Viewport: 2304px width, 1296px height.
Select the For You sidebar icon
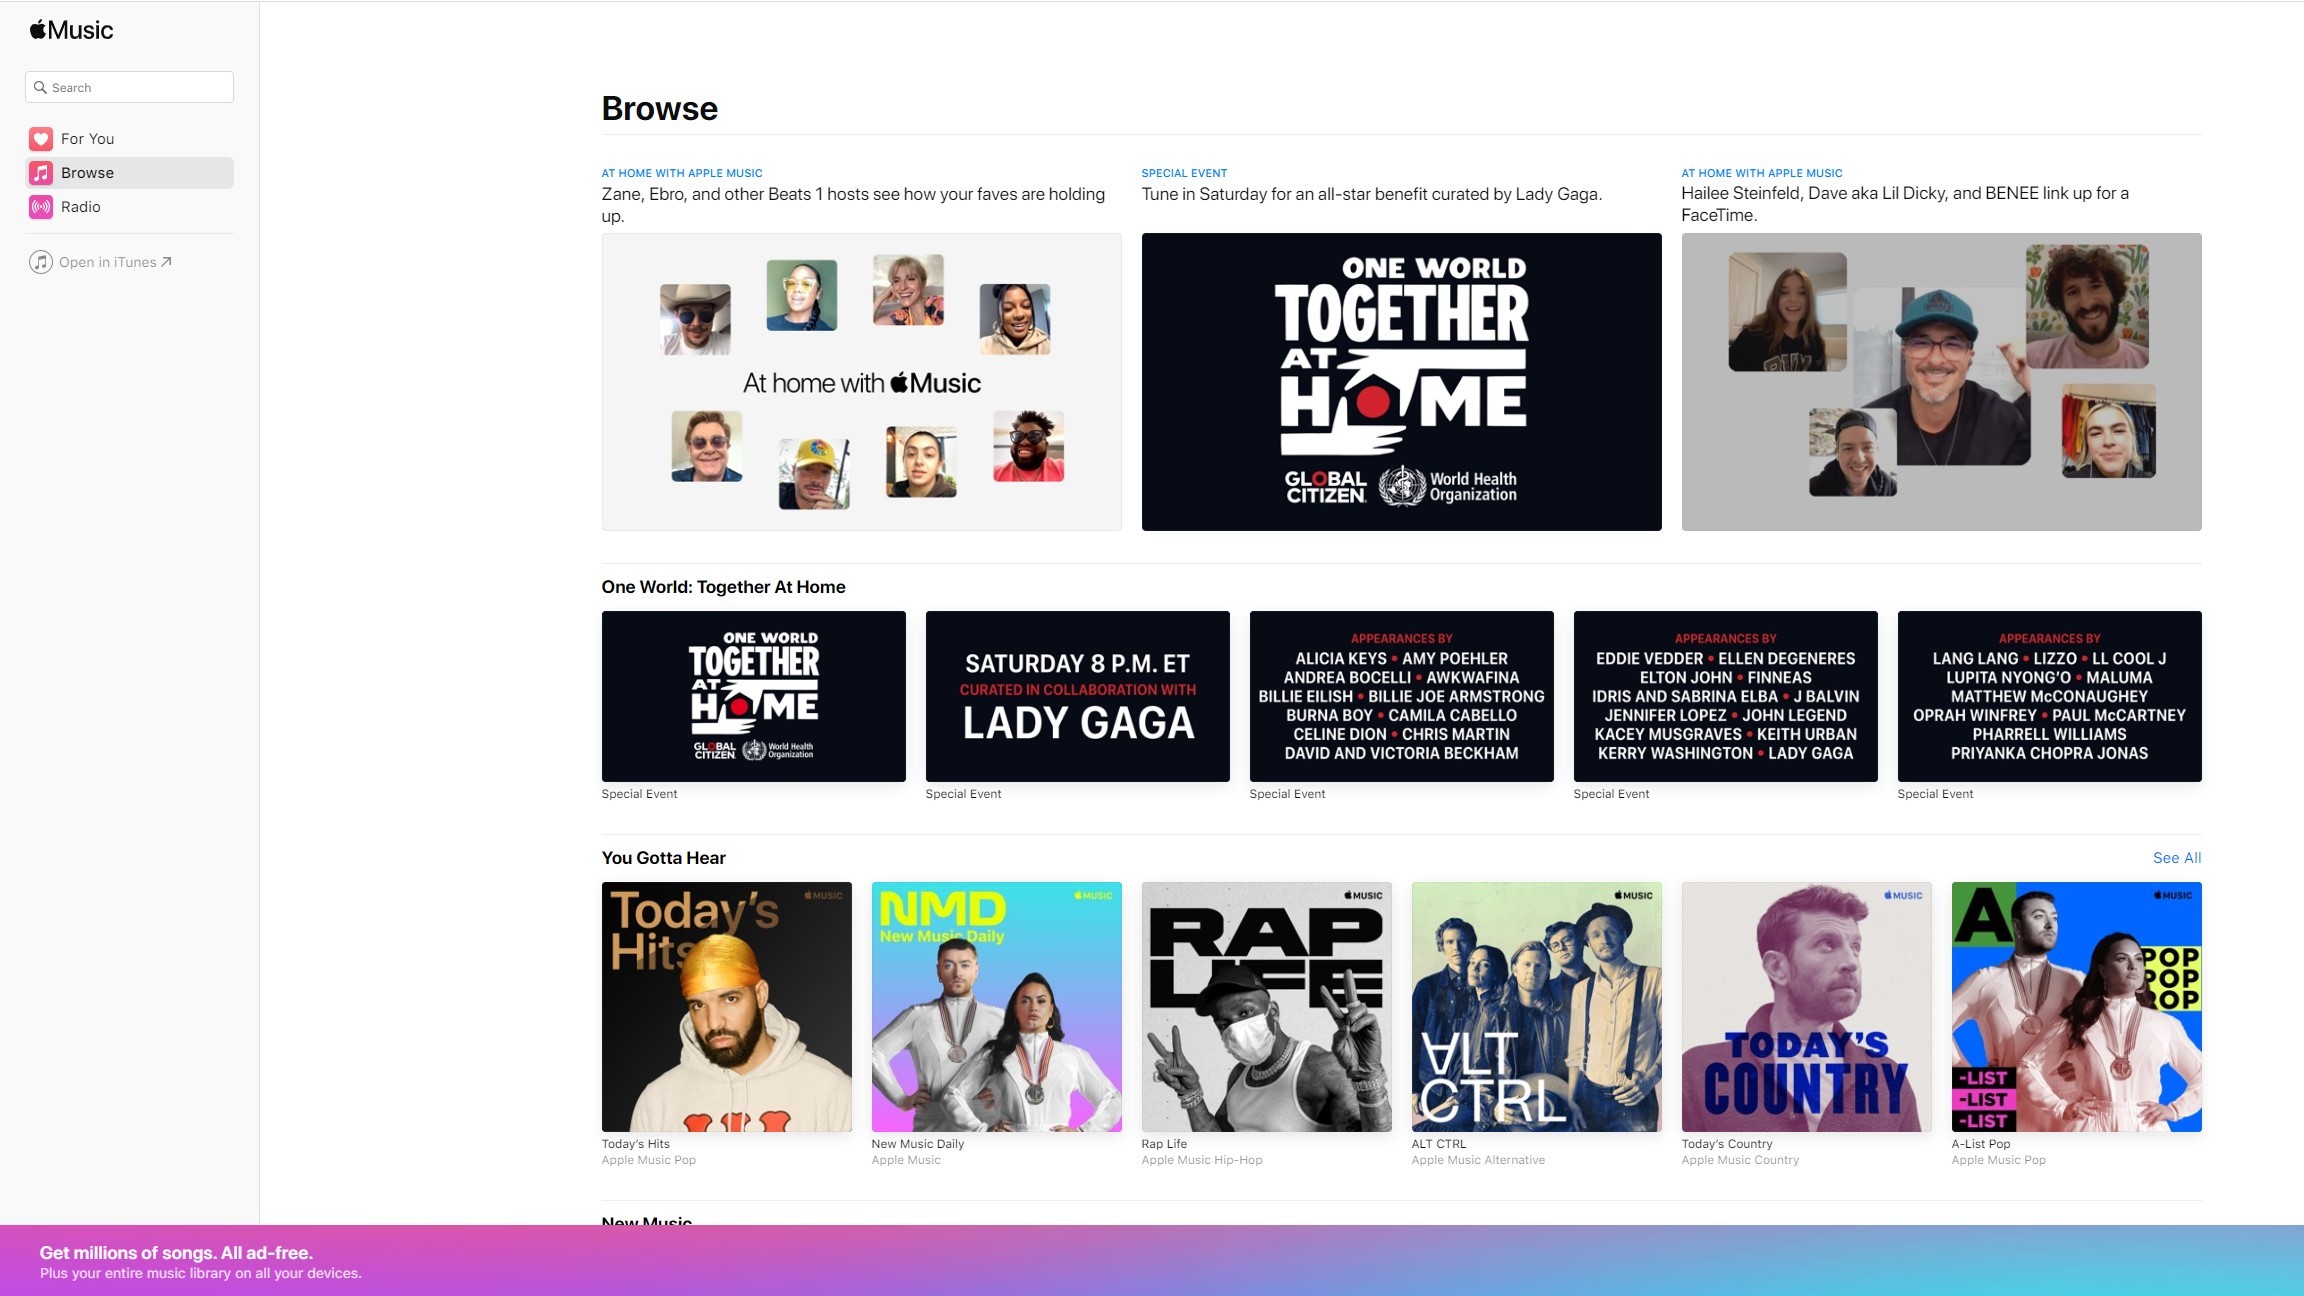(x=40, y=138)
